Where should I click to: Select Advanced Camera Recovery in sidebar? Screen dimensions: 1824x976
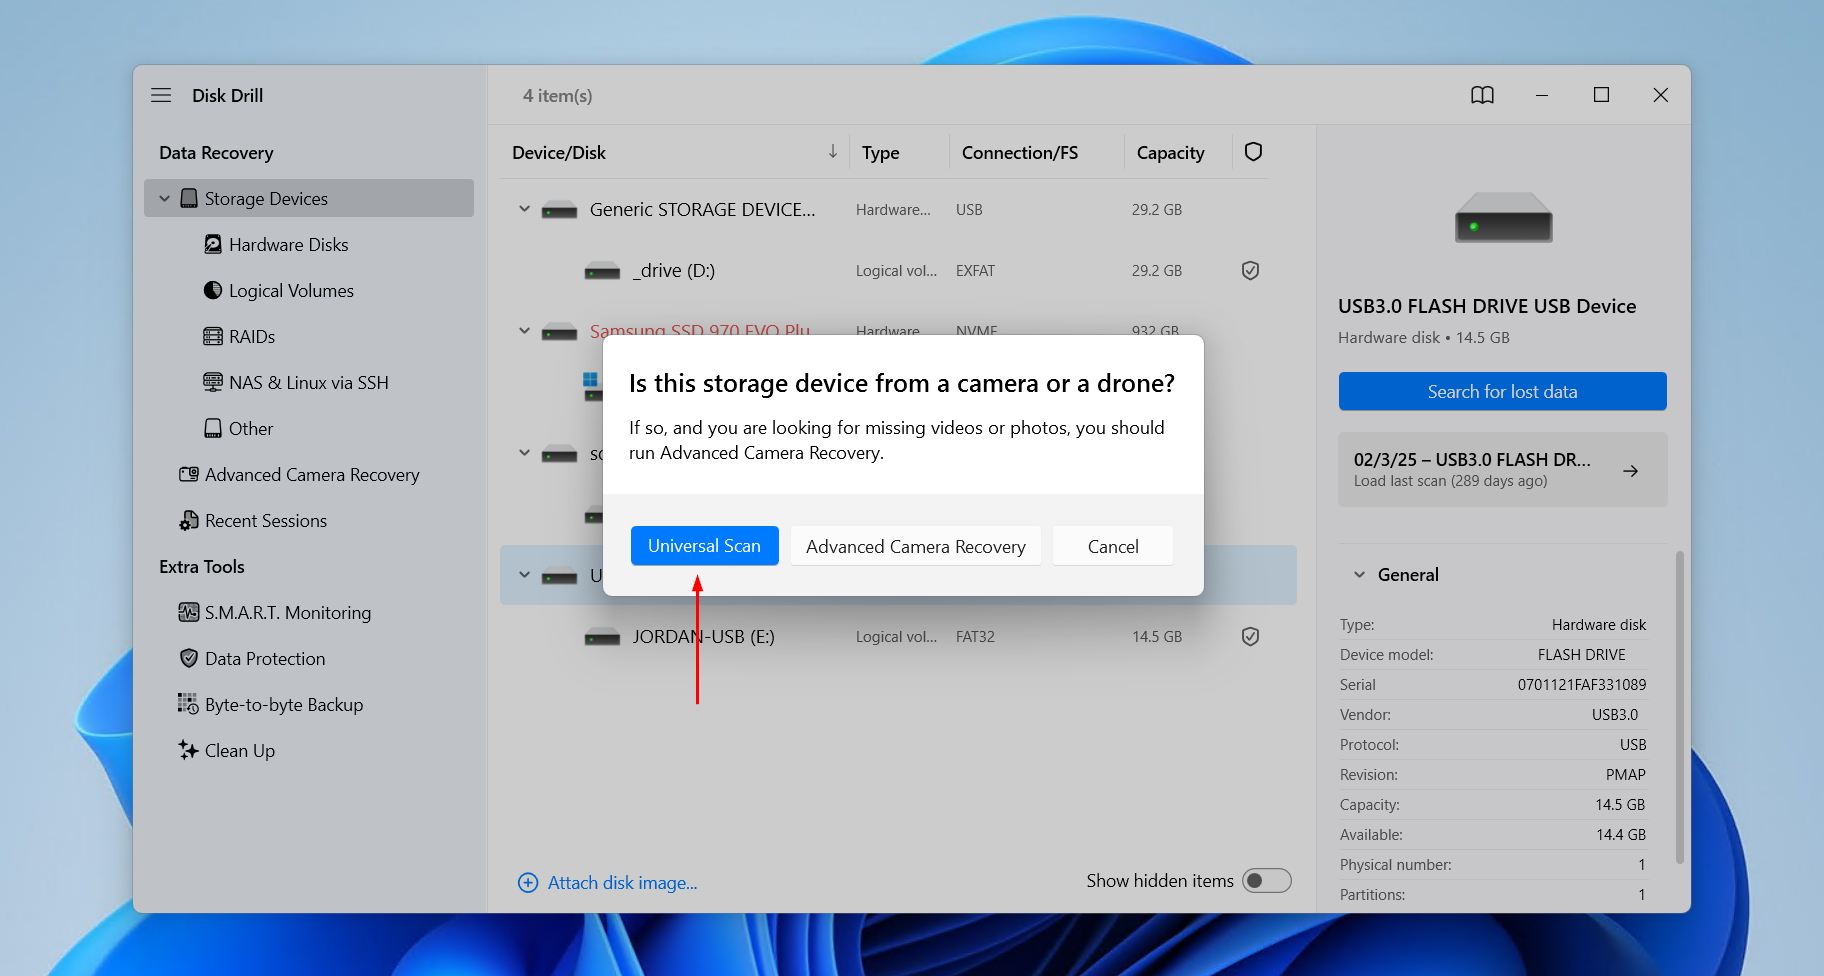click(x=312, y=474)
